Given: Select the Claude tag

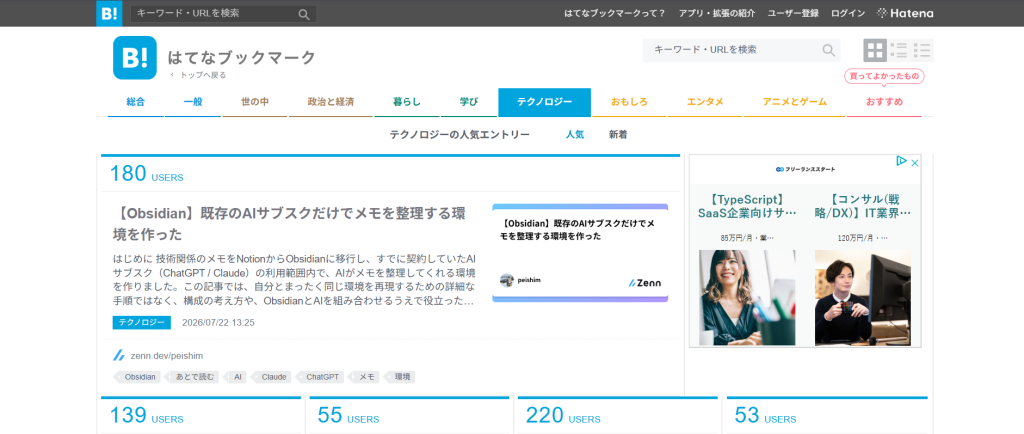Looking at the screenshot, I should [x=272, y=377].
